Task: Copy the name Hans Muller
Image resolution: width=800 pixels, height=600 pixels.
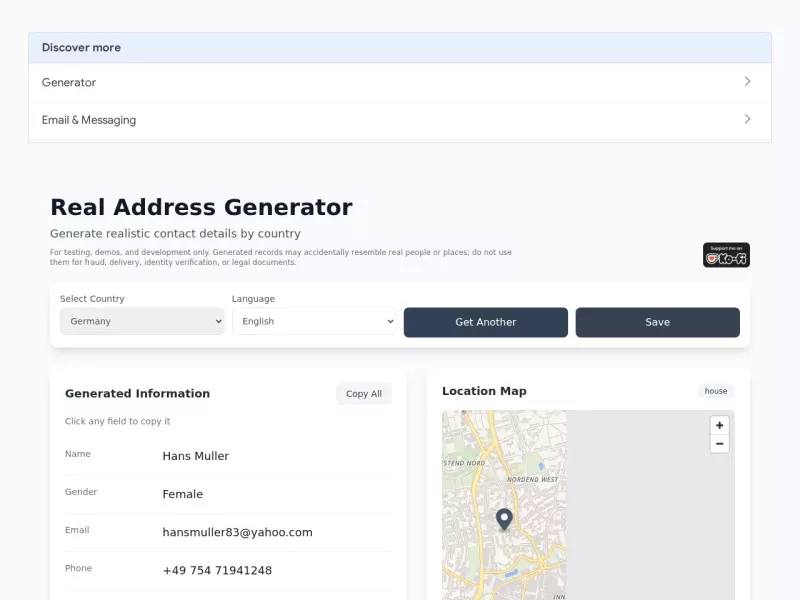Action: (x=195, y=456)
